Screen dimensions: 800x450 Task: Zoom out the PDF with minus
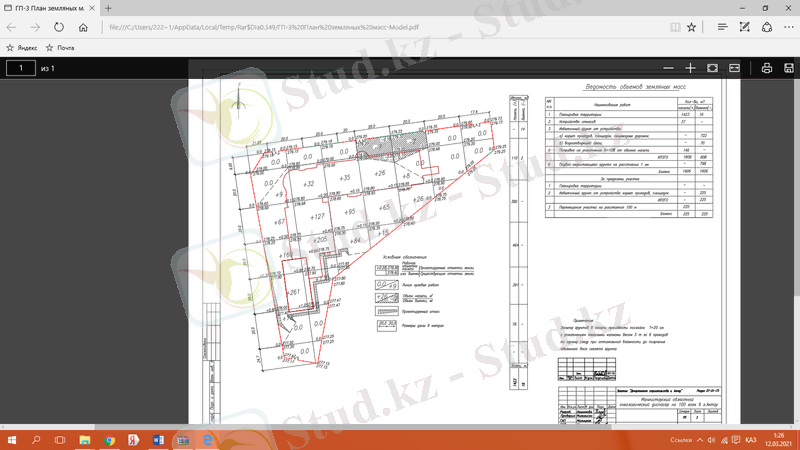pos(668,68)
